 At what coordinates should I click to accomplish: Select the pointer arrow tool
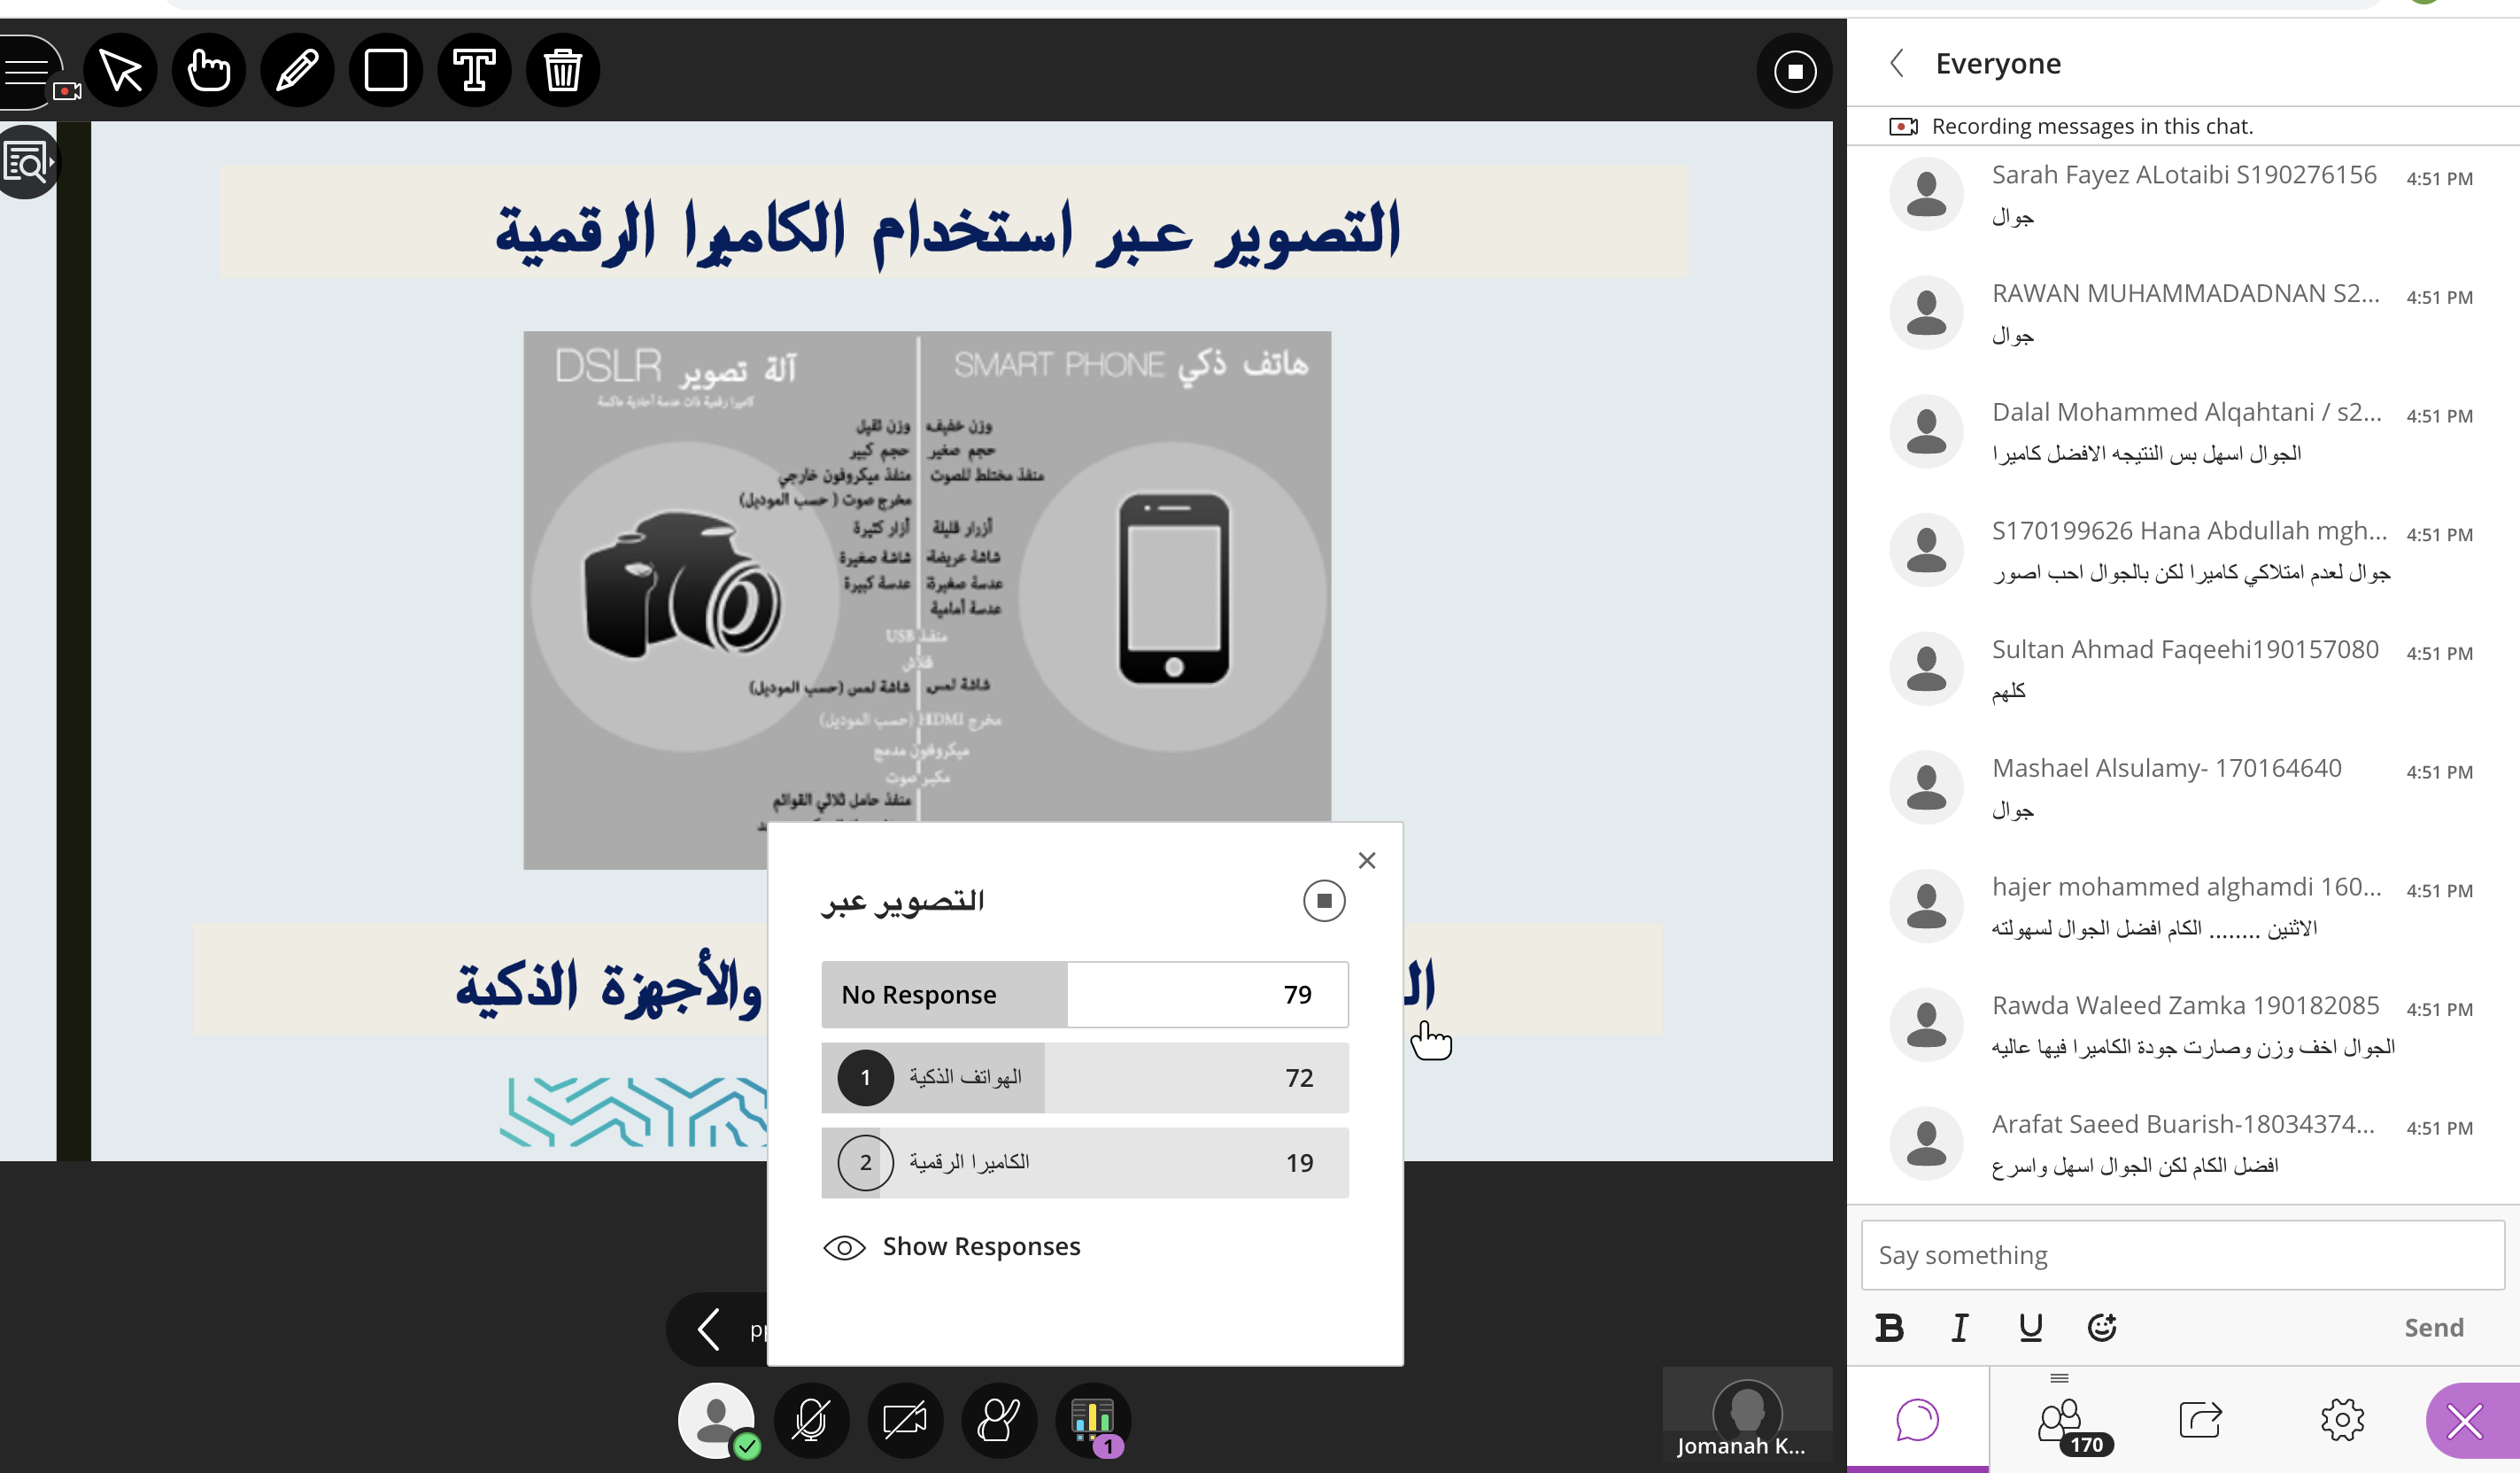tap(121, 71)
